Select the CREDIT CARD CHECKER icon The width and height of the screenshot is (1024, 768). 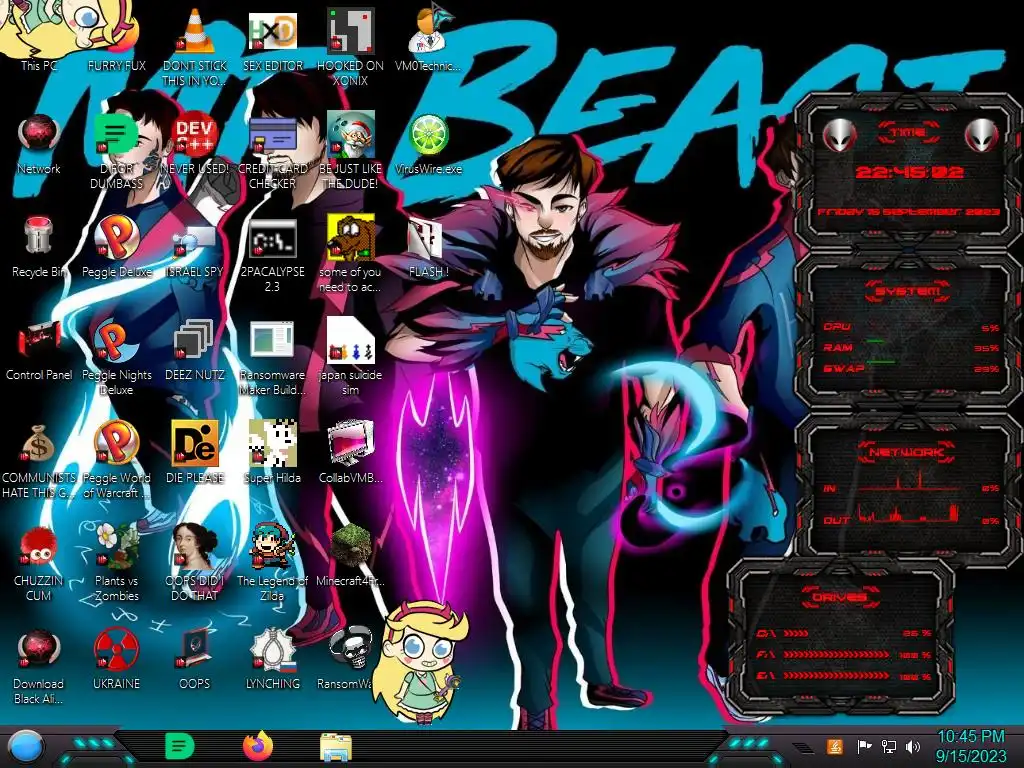click(x=272, y=134)
